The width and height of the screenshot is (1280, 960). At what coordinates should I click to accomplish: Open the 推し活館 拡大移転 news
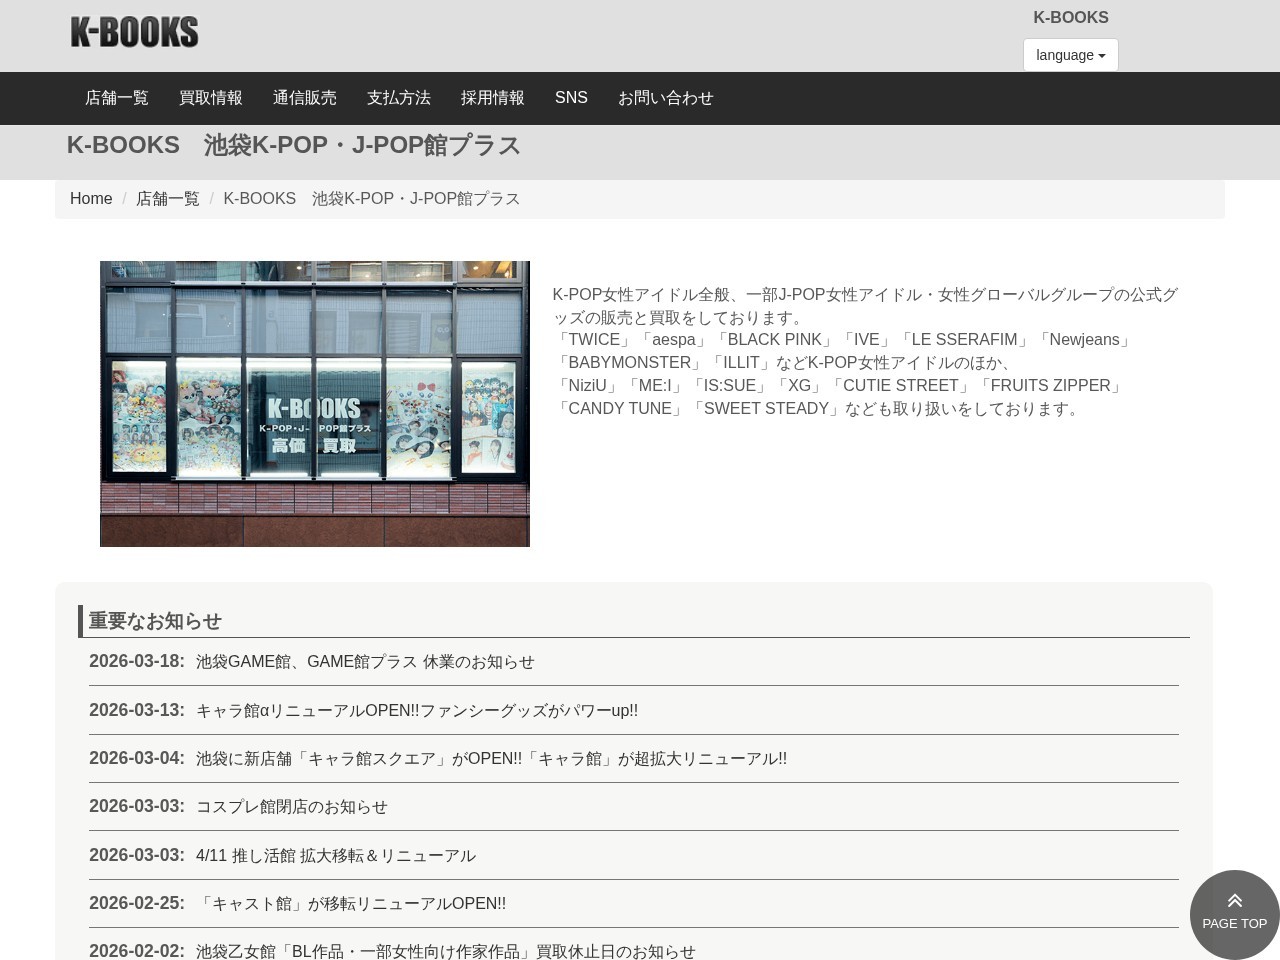click(335, 855)
